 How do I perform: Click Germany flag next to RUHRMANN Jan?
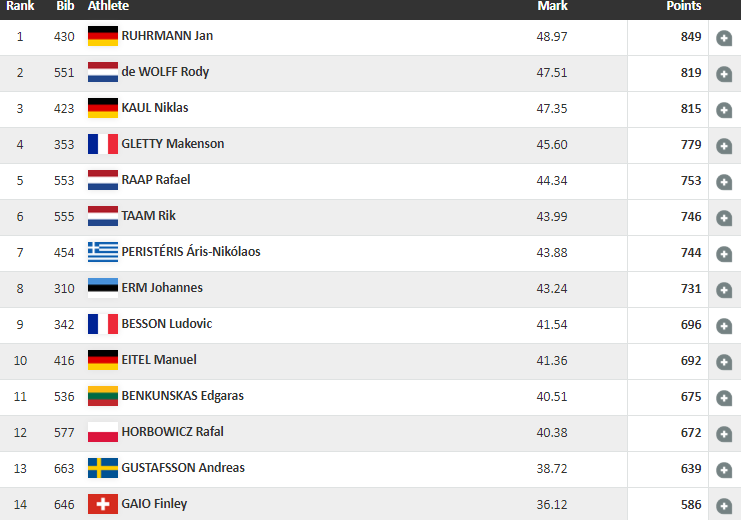point(103,36)
